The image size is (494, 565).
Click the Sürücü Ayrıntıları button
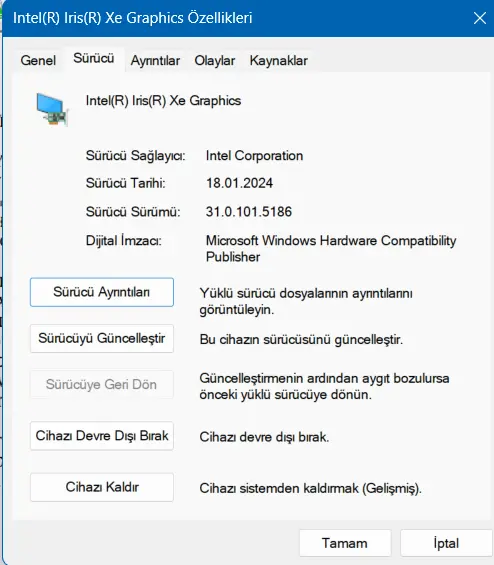(102, 292)
